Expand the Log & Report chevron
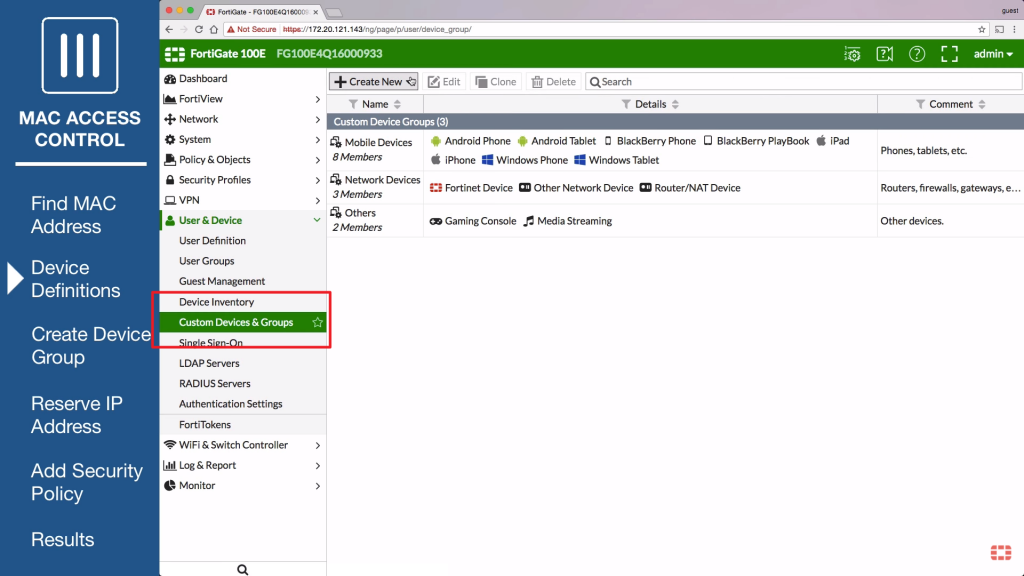1024x576 pixels. 317,466
